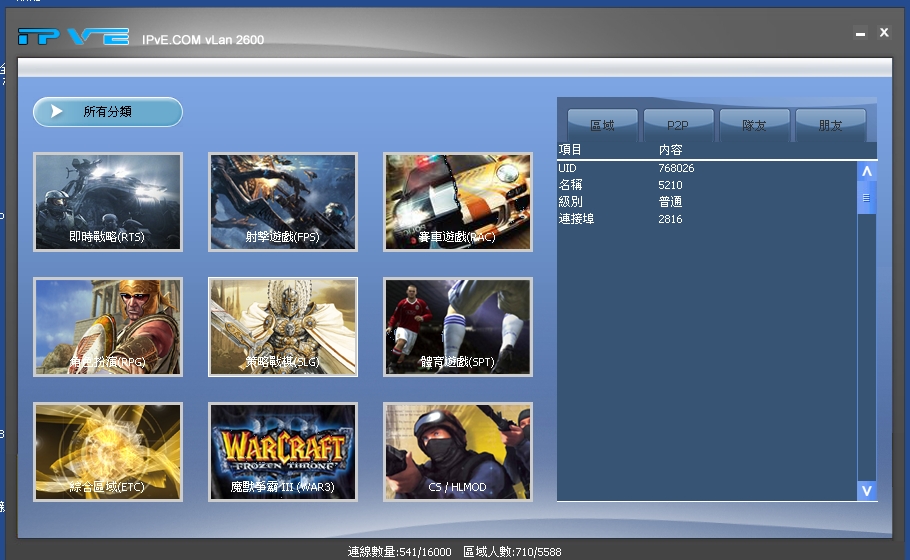Click the 項目 column header
Viewport: 910px width, 560px height.
click(x=571, y=150)
